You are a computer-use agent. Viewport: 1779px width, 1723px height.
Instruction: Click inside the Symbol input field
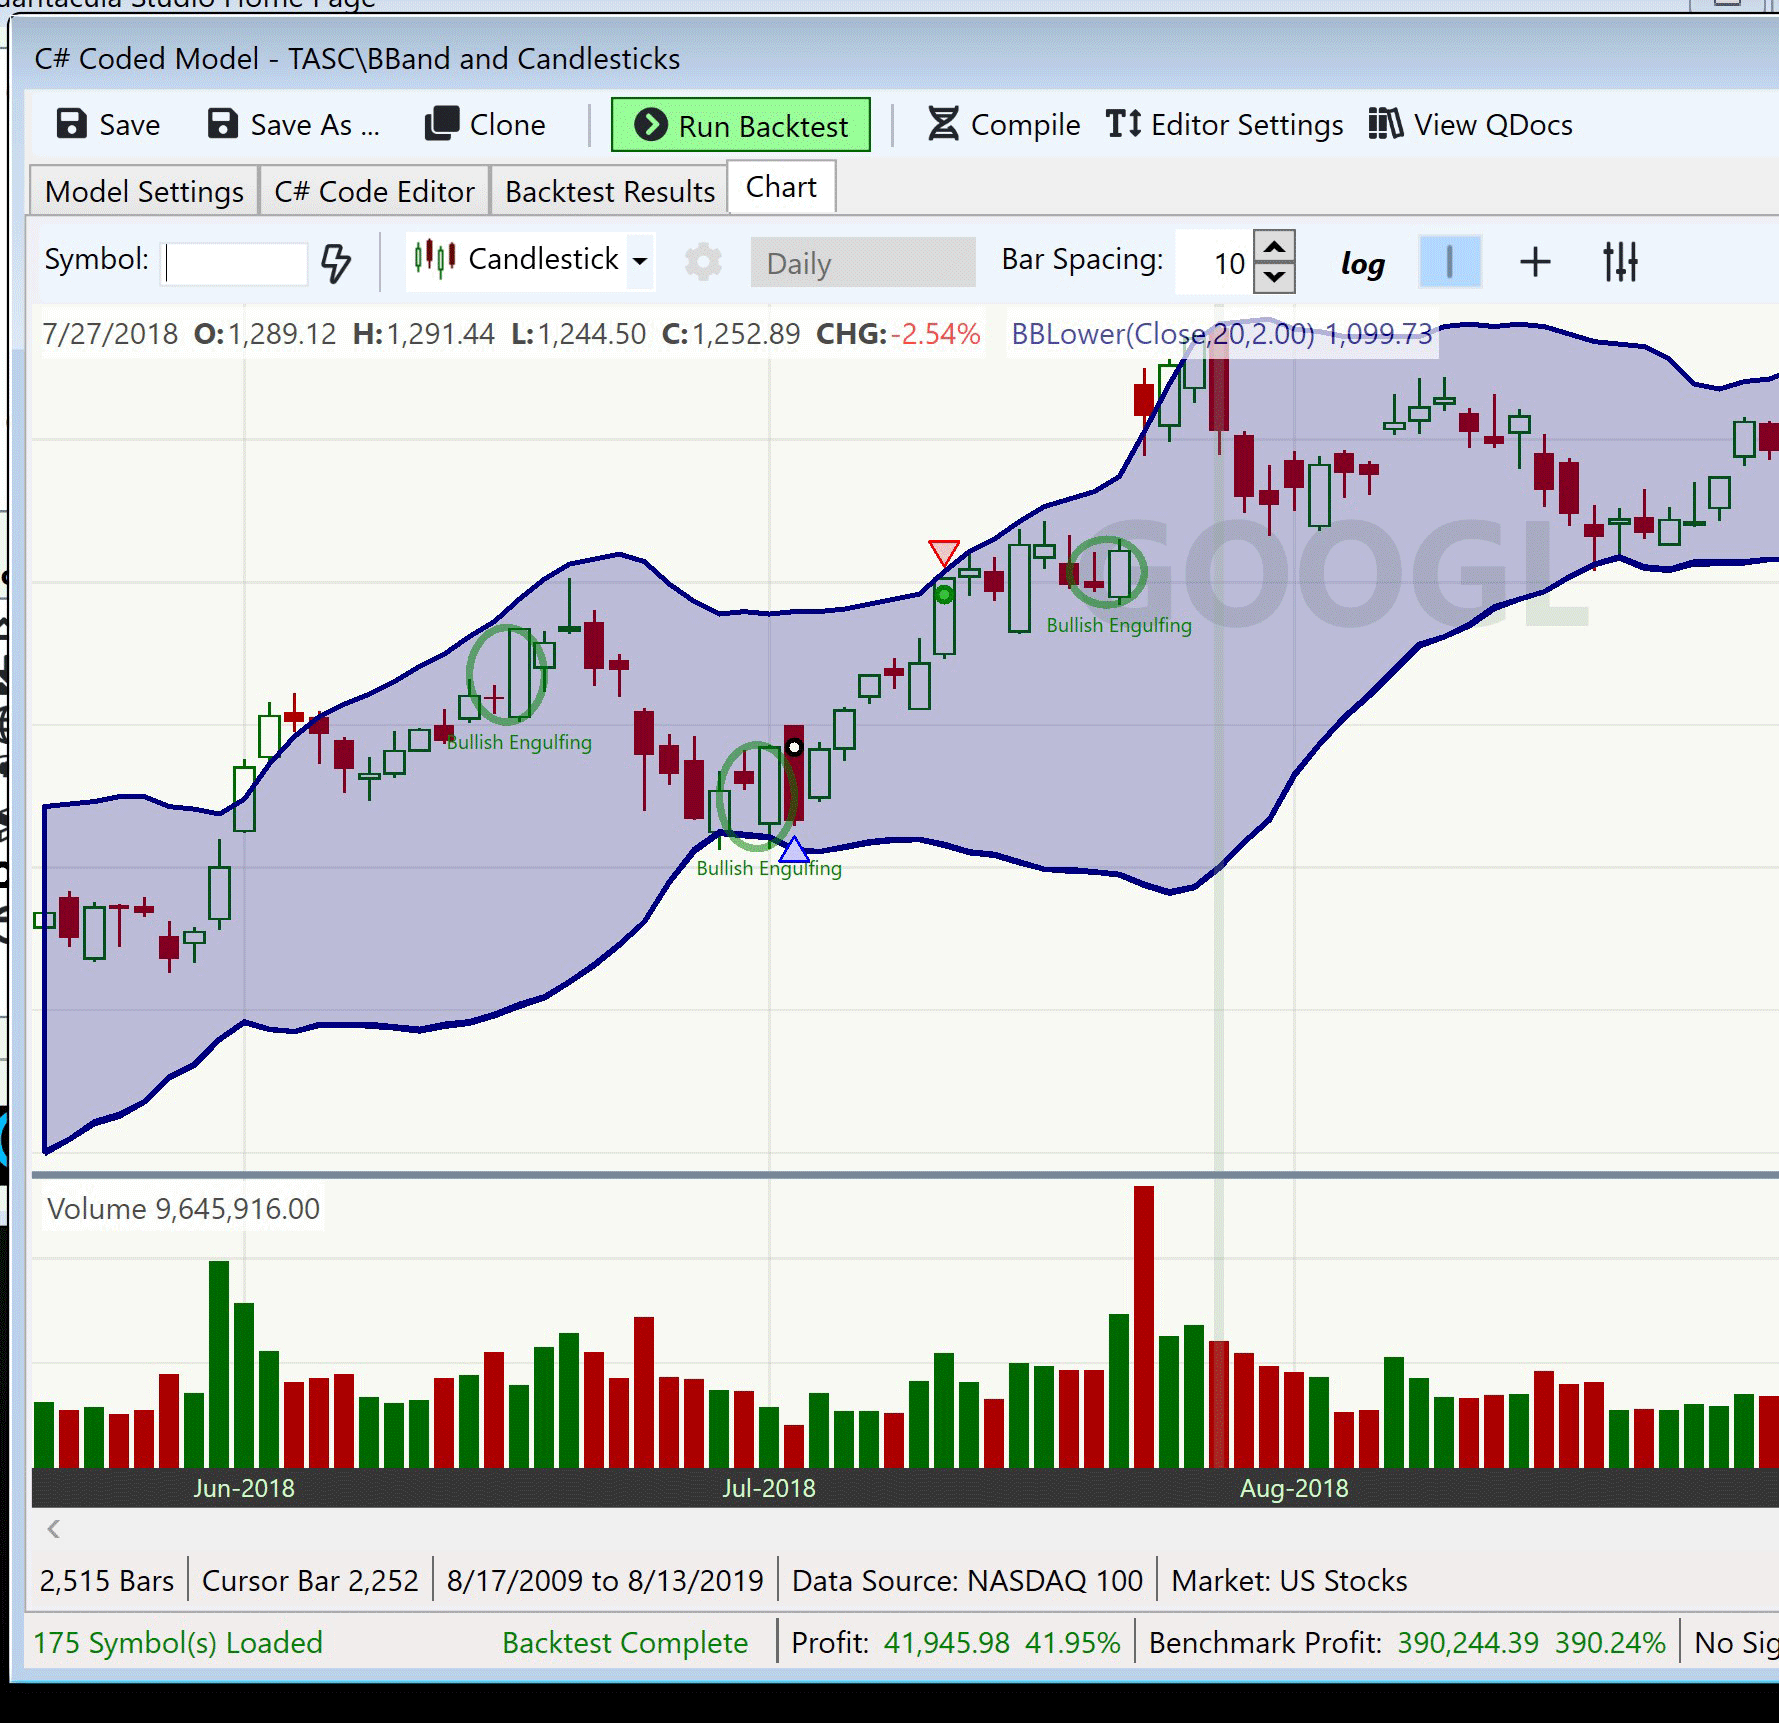236,264
